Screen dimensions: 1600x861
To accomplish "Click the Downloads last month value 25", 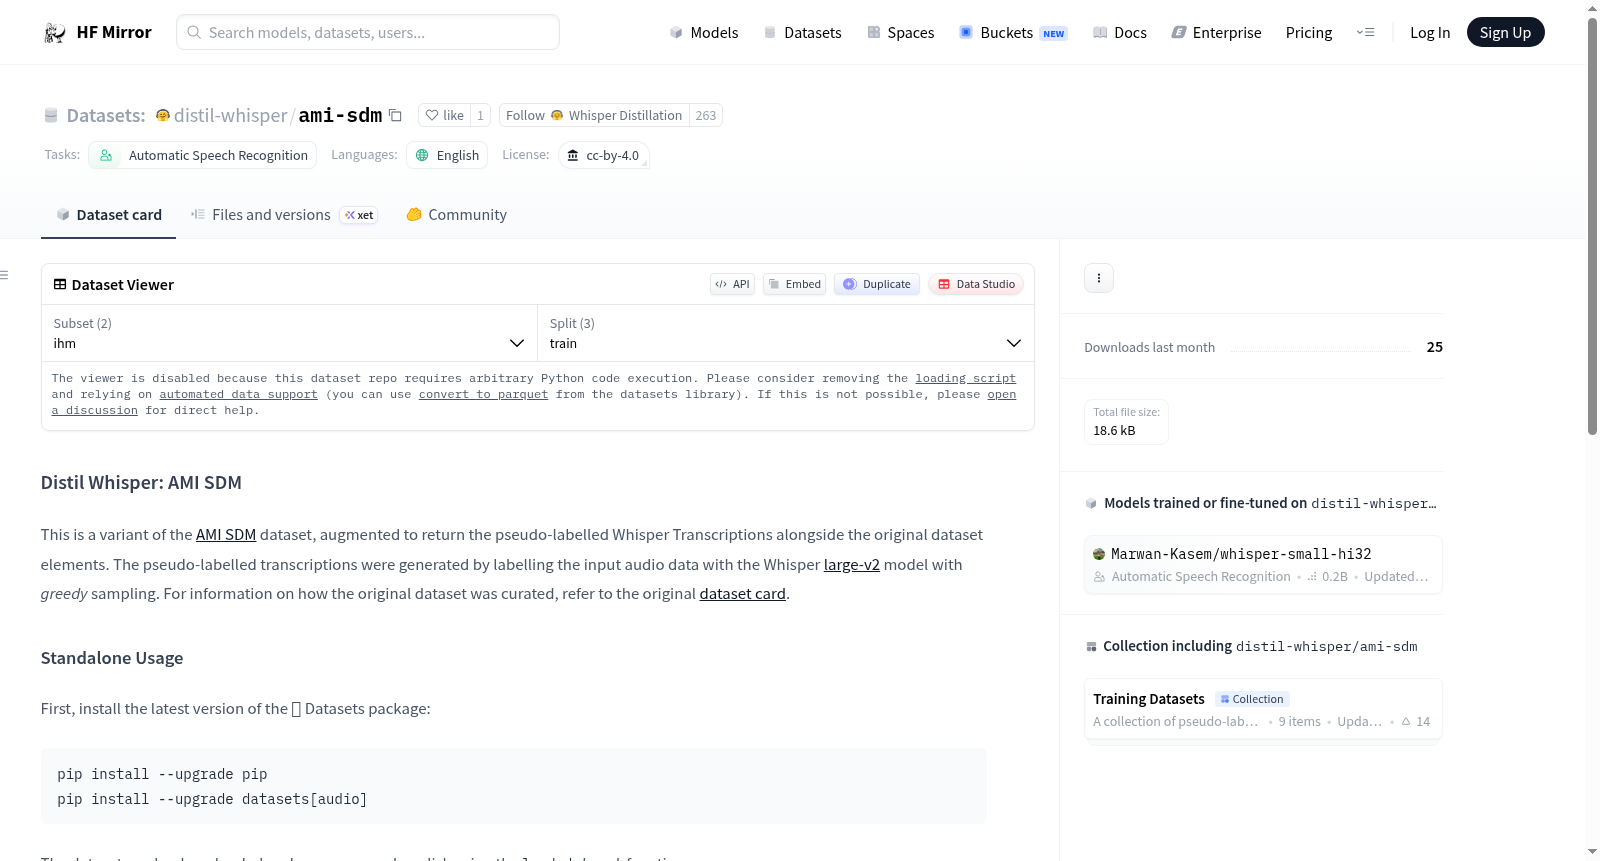I will (x=1434, y=347).
